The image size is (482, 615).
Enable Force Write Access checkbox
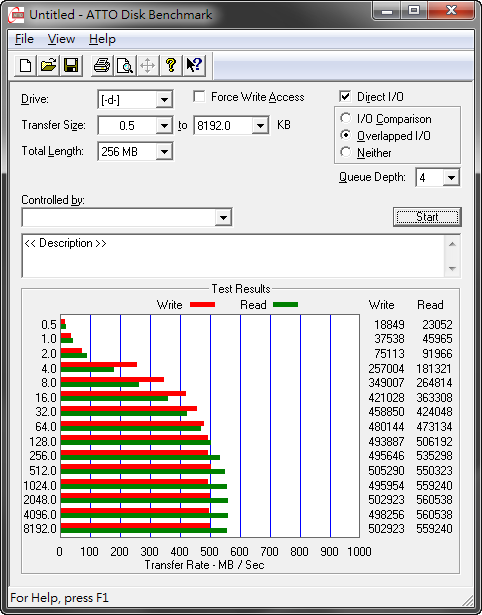[199, 96]
